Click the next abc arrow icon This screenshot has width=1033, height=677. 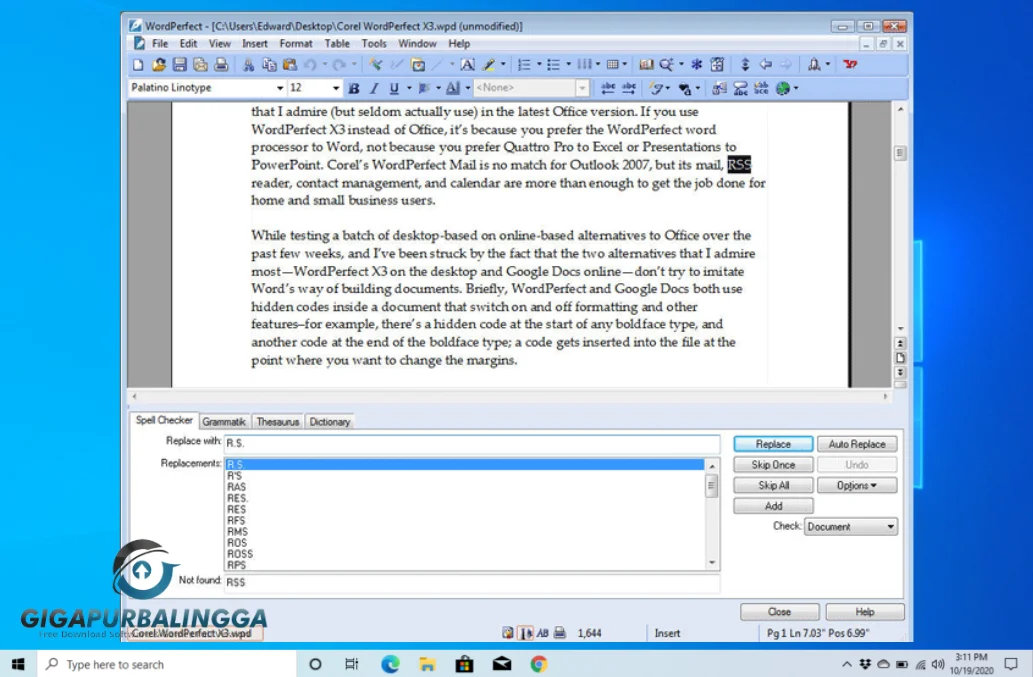pyautogui.click(x=629, y=88)
